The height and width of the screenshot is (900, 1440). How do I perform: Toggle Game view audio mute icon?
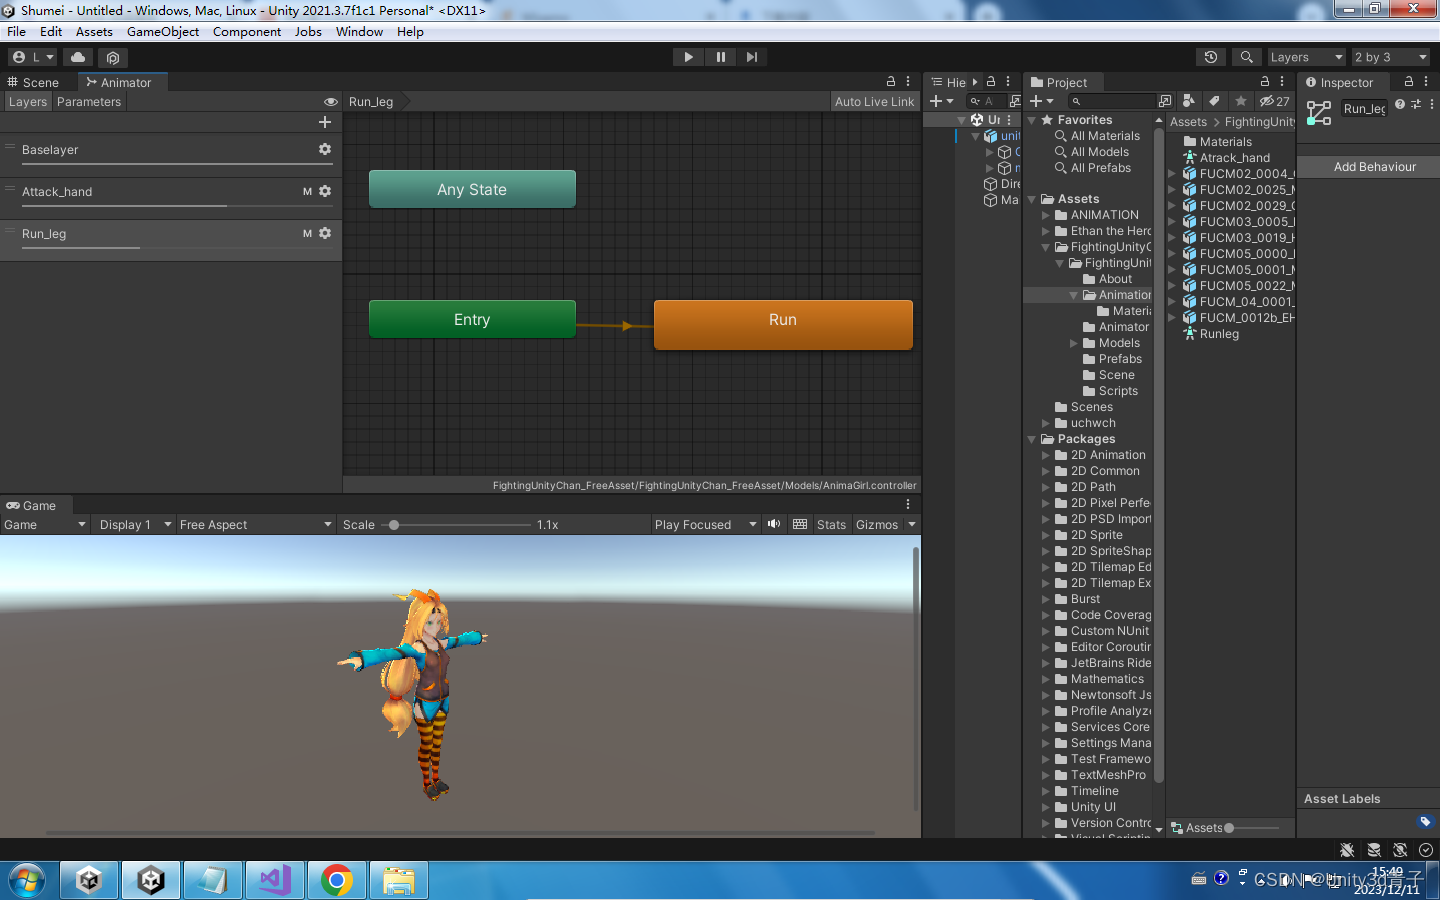click(774, 524)
